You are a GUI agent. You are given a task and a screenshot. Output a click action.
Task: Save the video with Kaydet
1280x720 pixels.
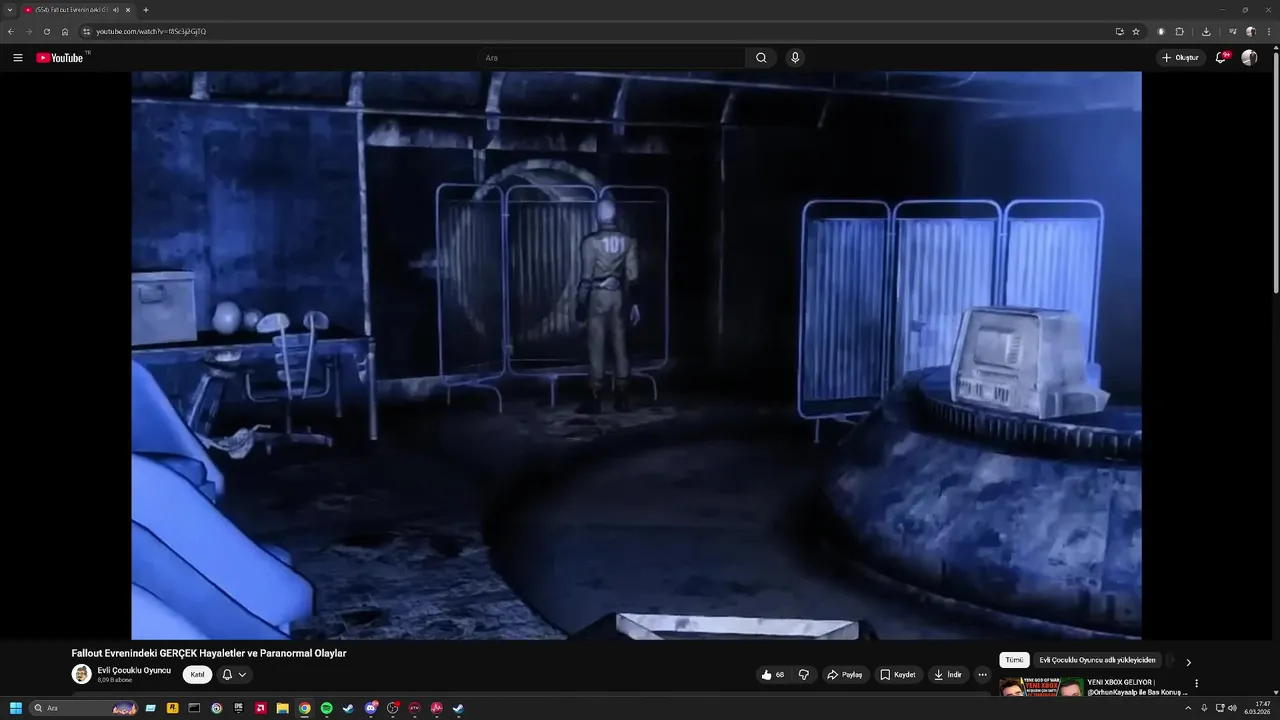pyautogui.click(x=897, y=675)
